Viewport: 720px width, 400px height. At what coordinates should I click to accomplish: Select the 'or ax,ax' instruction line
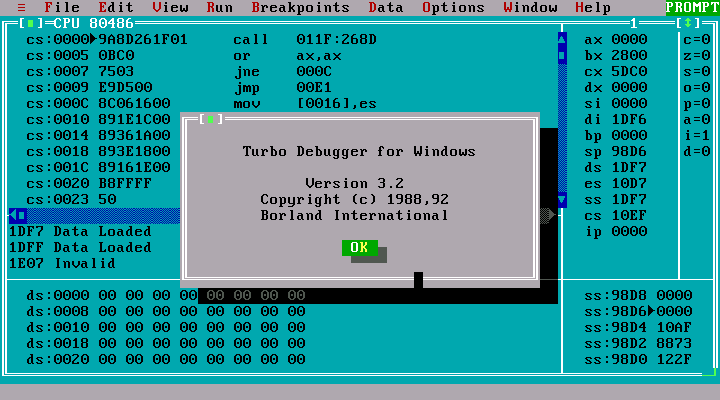point(184,56)
